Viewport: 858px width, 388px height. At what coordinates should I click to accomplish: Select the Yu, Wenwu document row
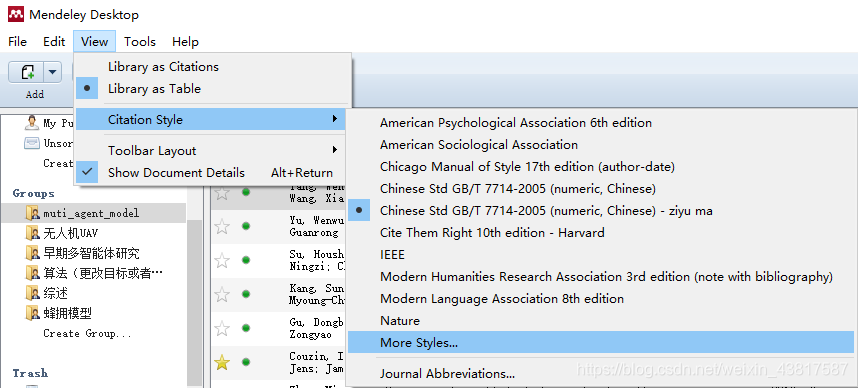(x=279, y=227)
